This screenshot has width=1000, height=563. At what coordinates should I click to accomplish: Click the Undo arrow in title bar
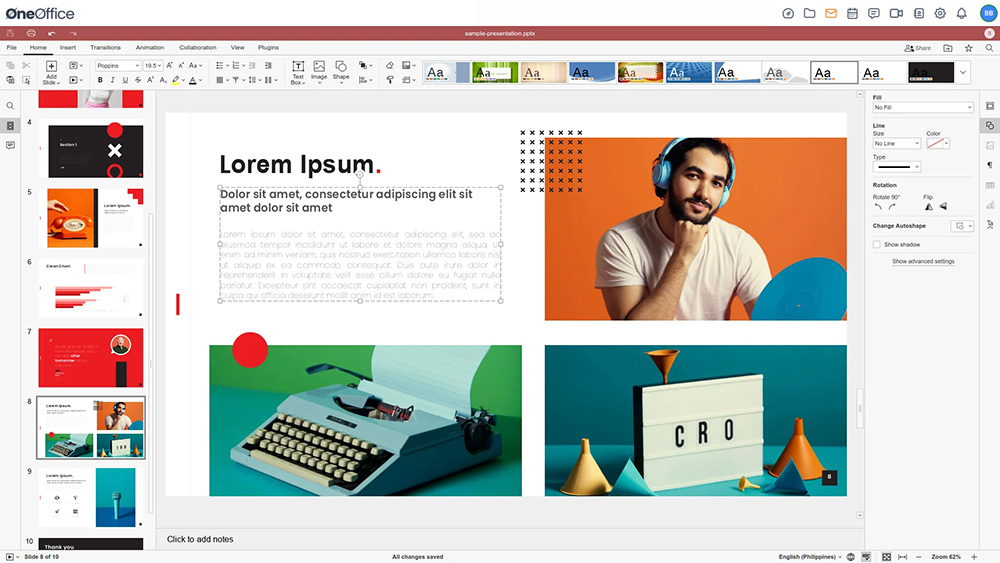(52, 33)
